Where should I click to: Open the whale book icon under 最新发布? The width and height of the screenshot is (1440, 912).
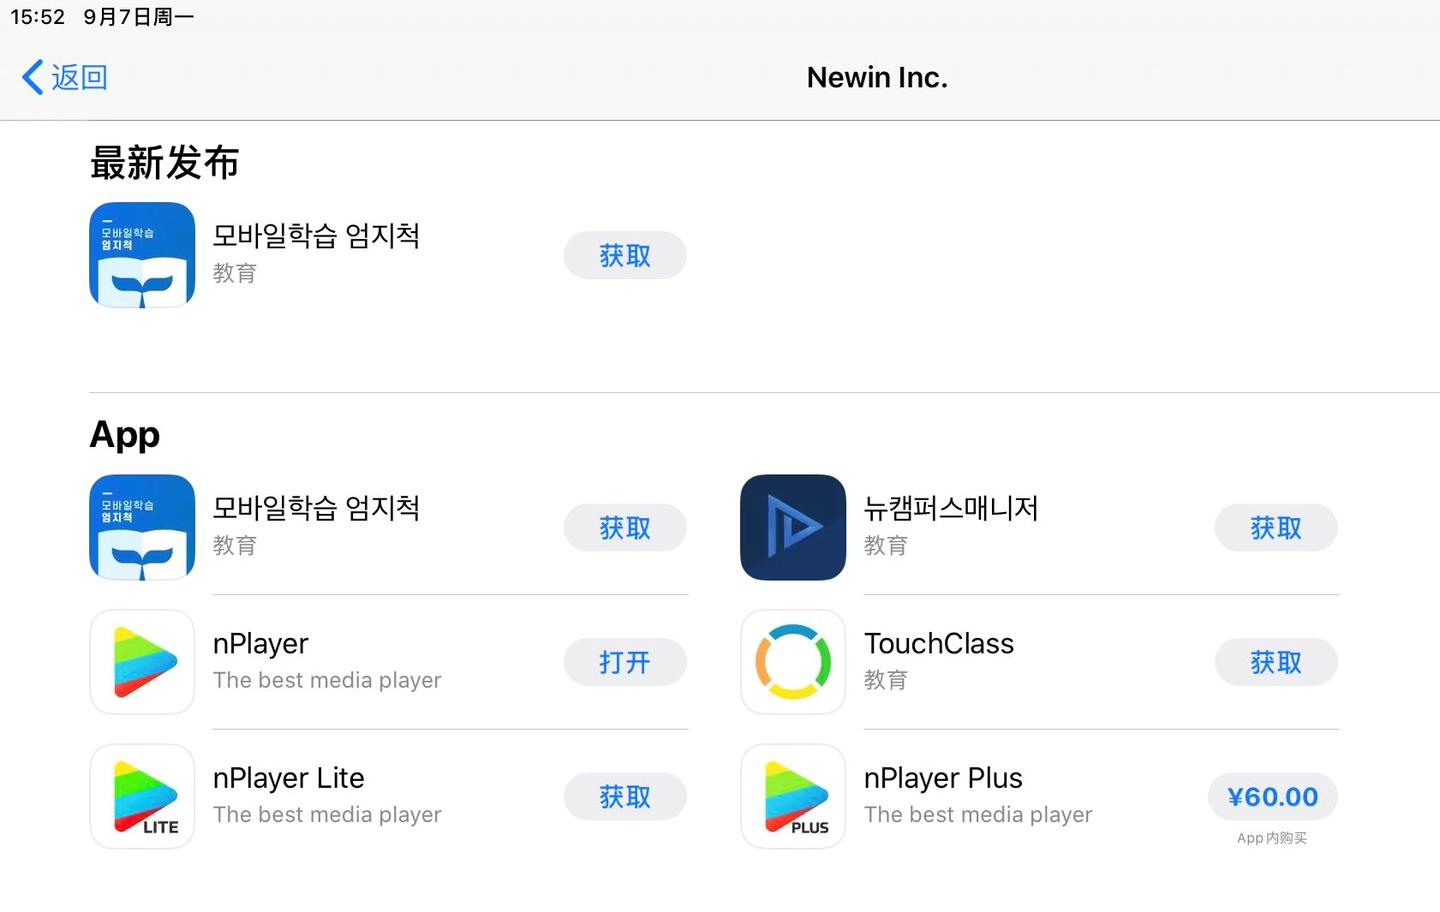pyautogui.click(x=142, y=255)
